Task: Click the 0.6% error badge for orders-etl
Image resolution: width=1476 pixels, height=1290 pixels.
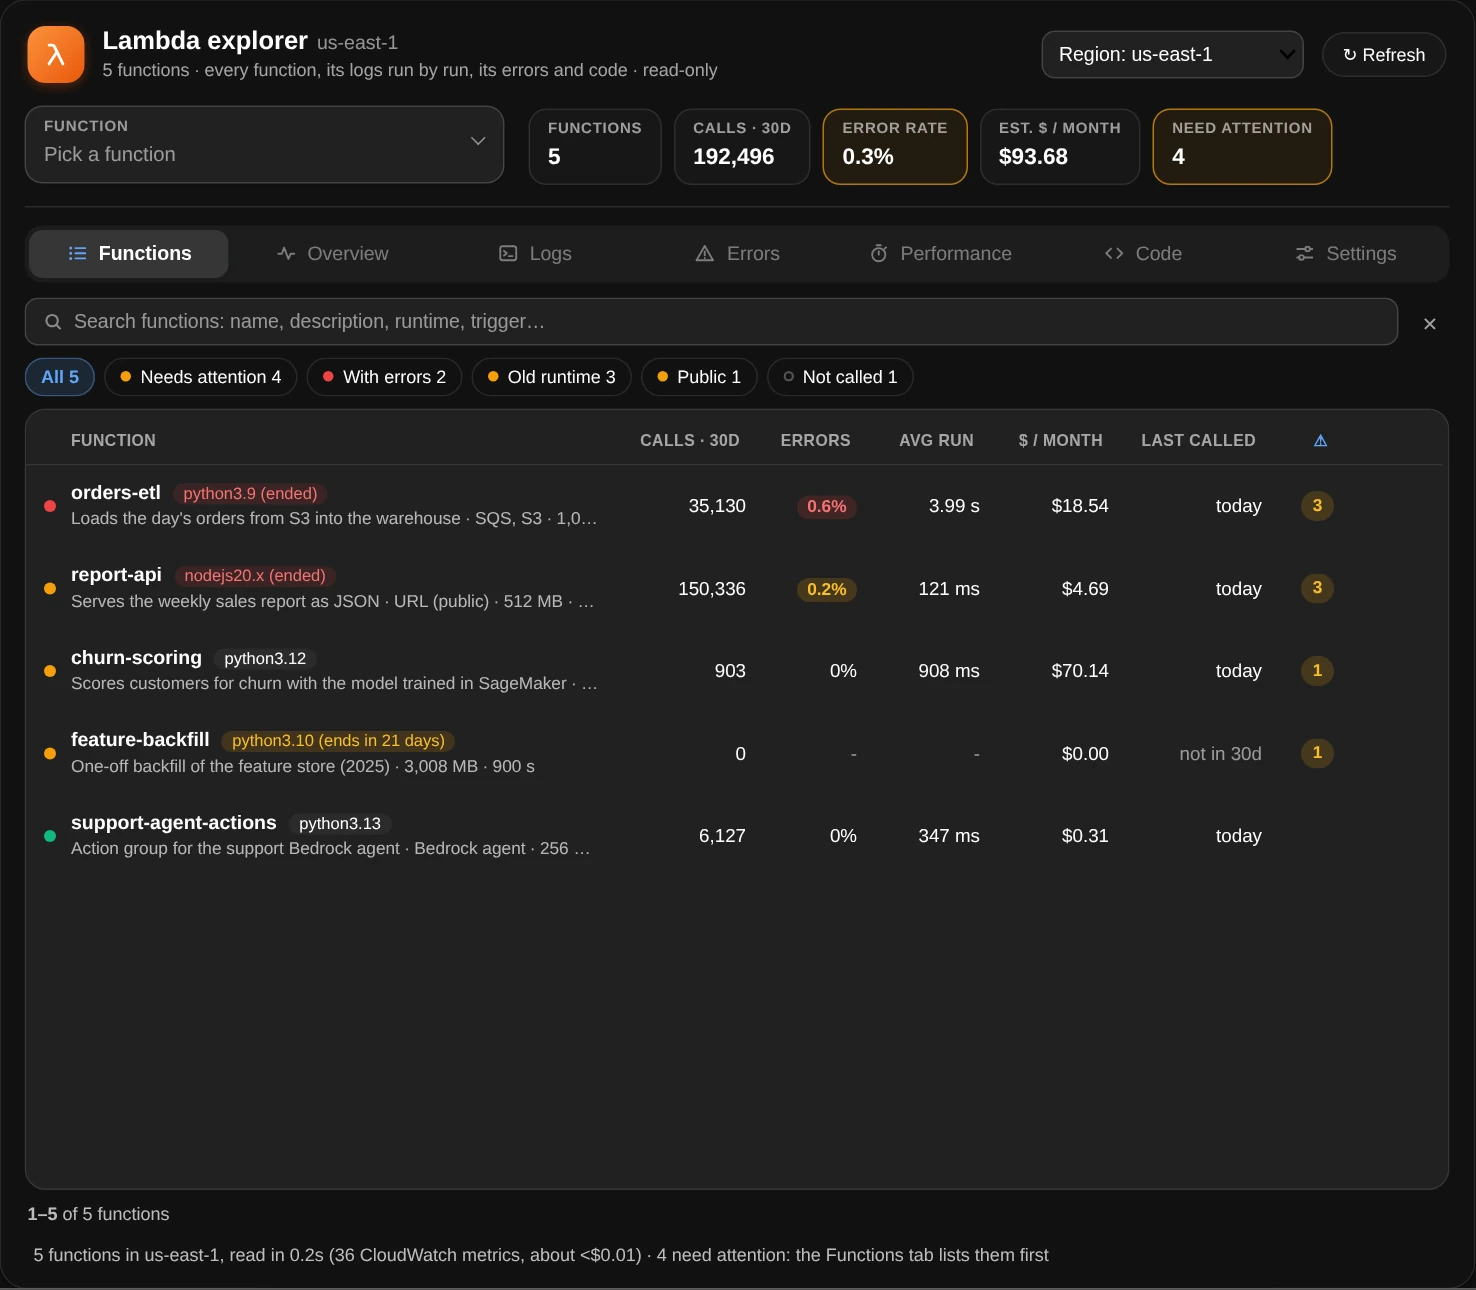Action: pyautogui.click(x=827, y=507)
